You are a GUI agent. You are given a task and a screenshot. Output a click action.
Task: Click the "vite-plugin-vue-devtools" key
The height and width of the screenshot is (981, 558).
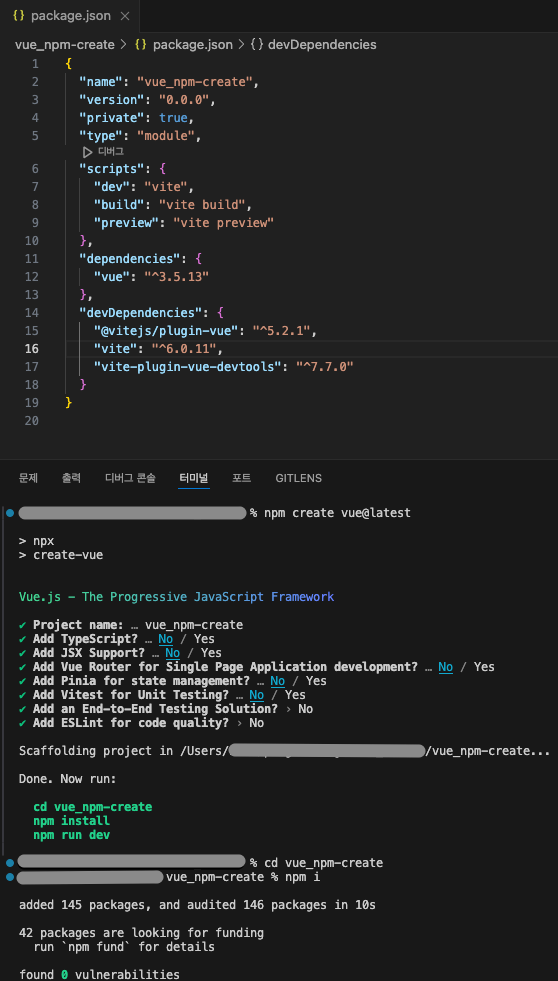191,367
